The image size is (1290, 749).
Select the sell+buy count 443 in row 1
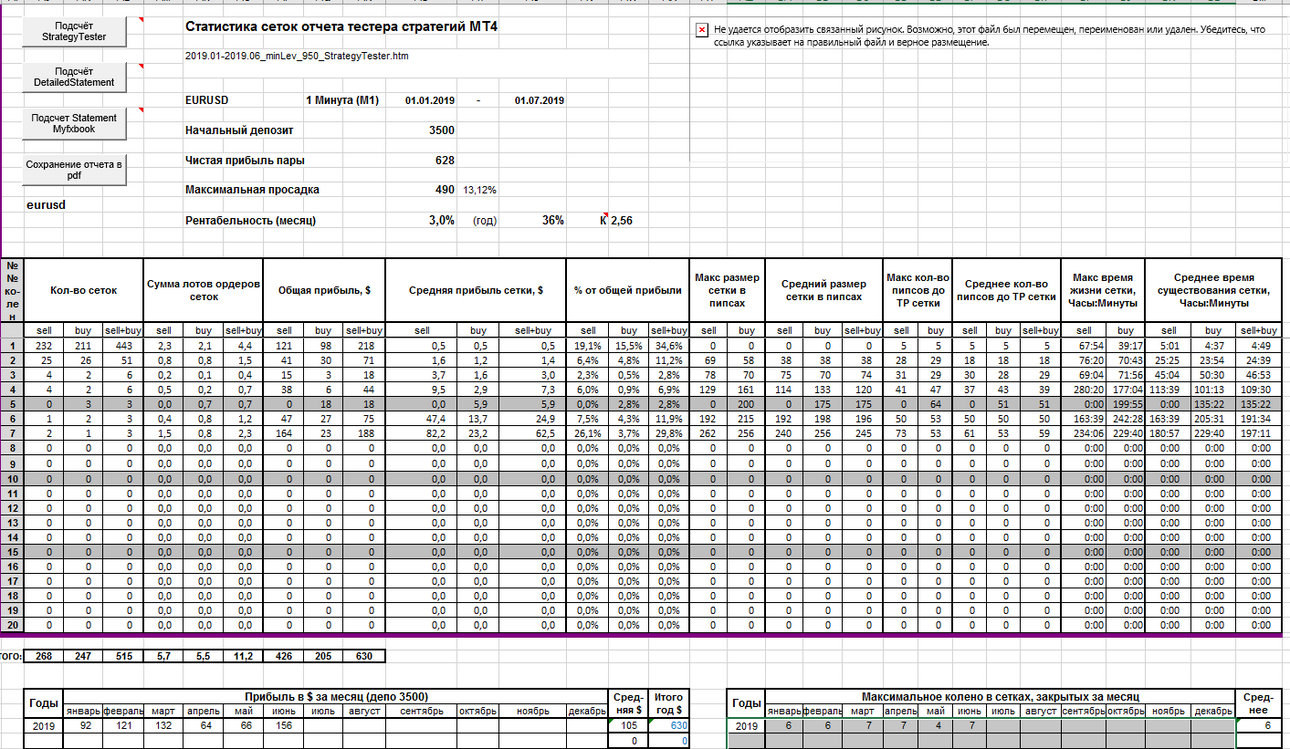(x=124, y=345)
